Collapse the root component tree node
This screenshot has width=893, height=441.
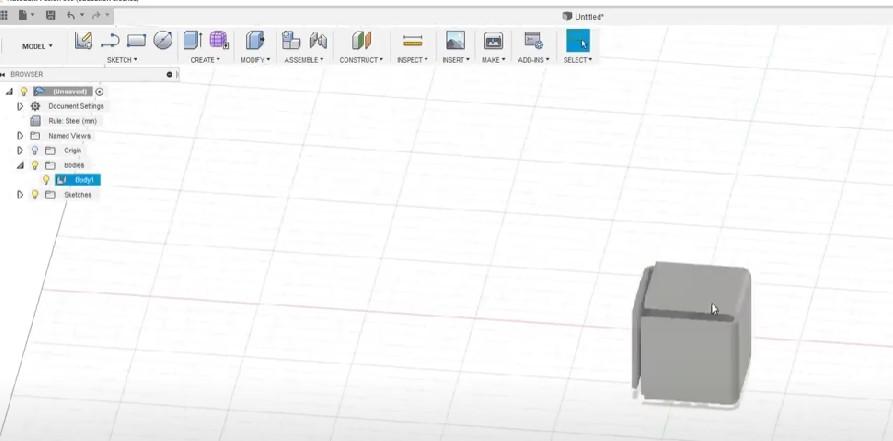(9, 91)
